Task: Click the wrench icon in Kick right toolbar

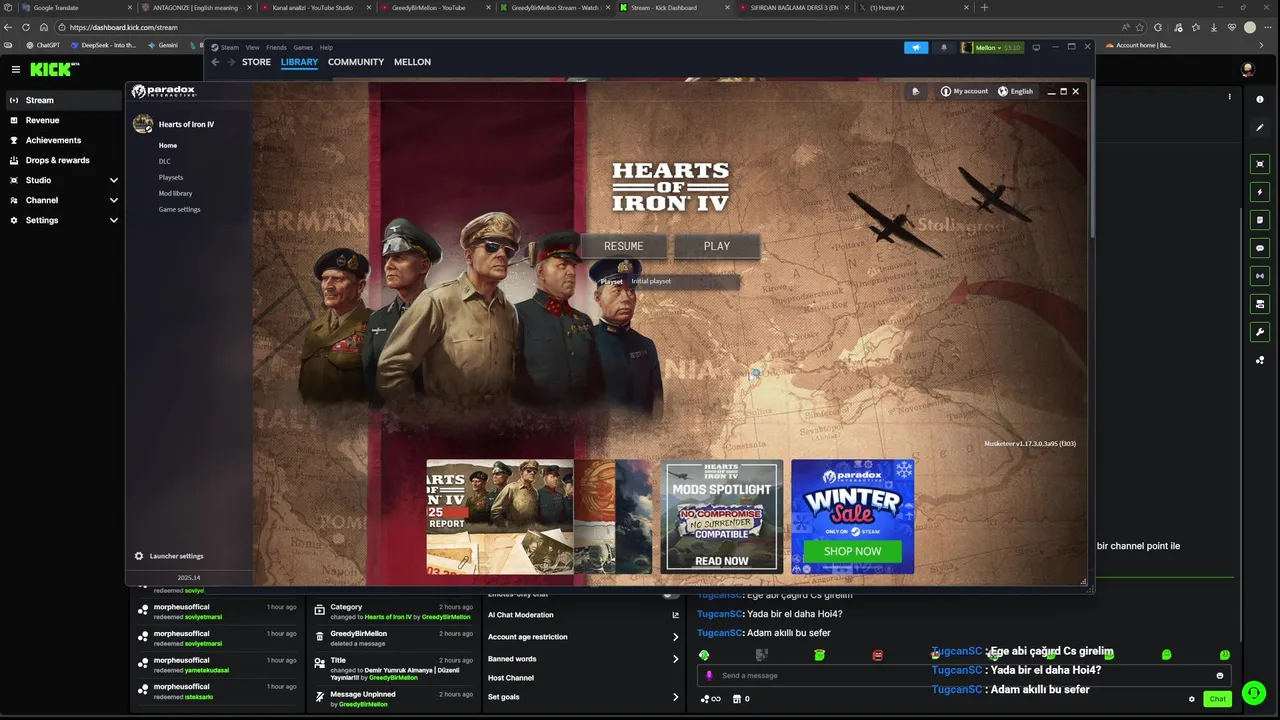Action: click(x=1260, y=332)
